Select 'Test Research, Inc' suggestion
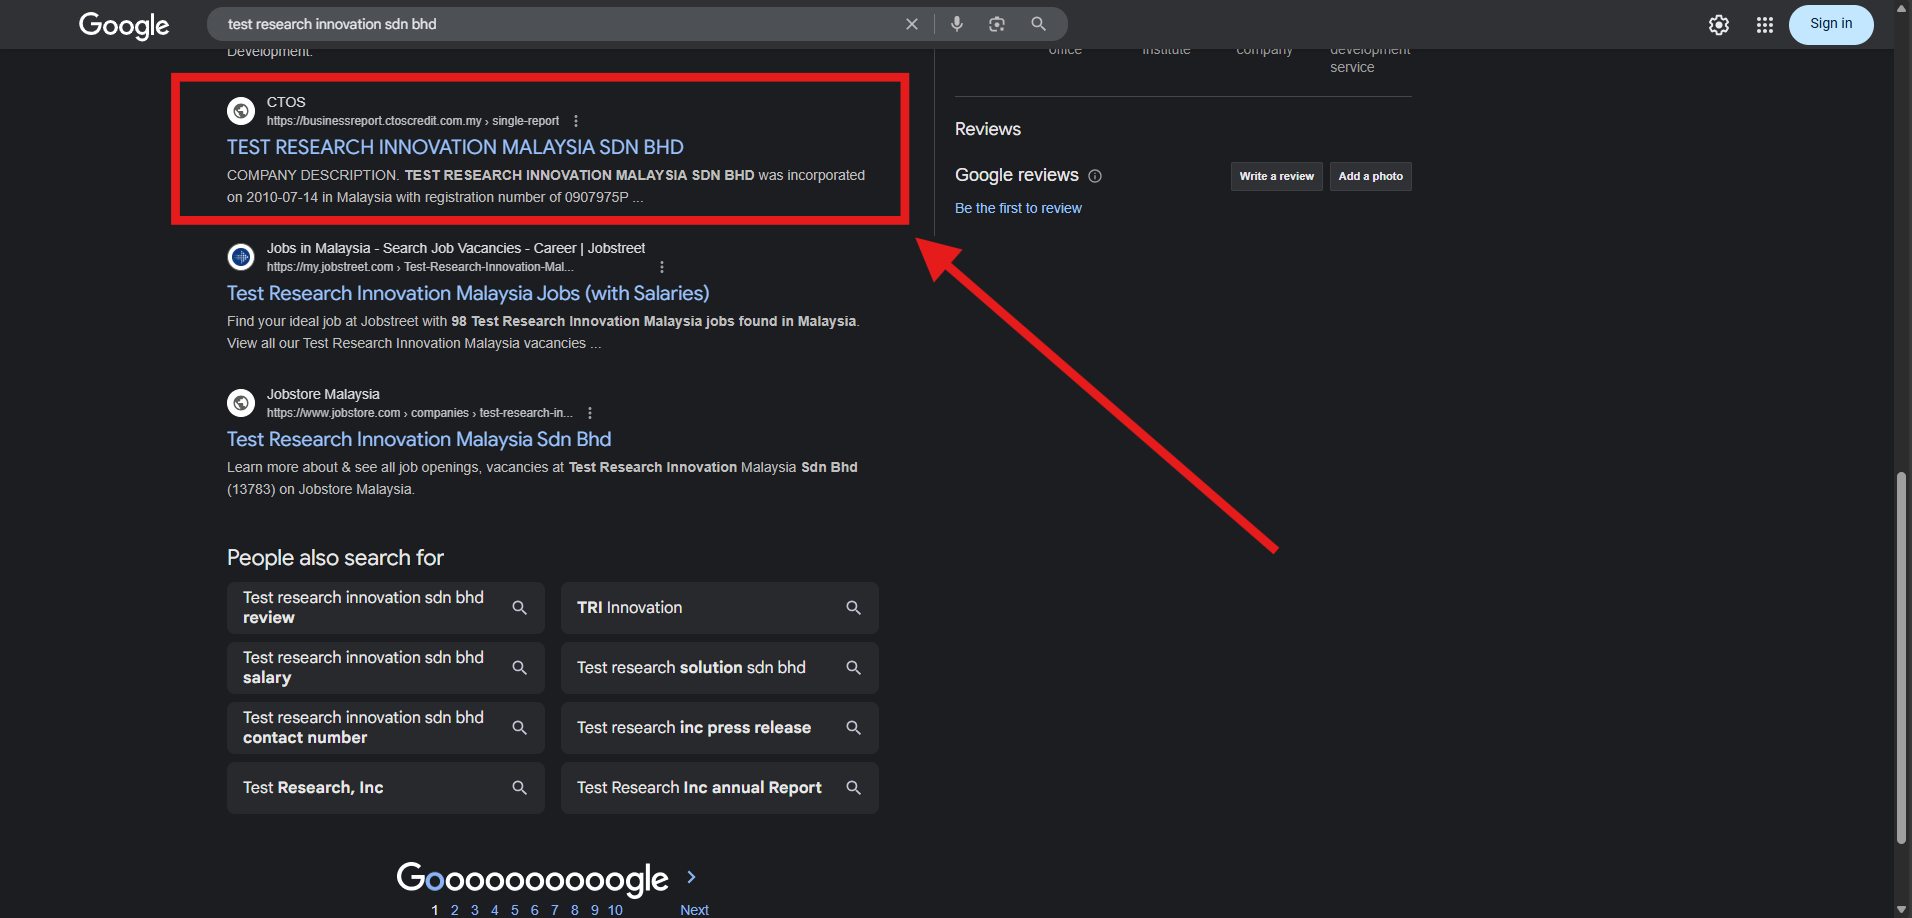Image resolution: width=1912 pixels, height=918 pixels. [x=386, y=788]
